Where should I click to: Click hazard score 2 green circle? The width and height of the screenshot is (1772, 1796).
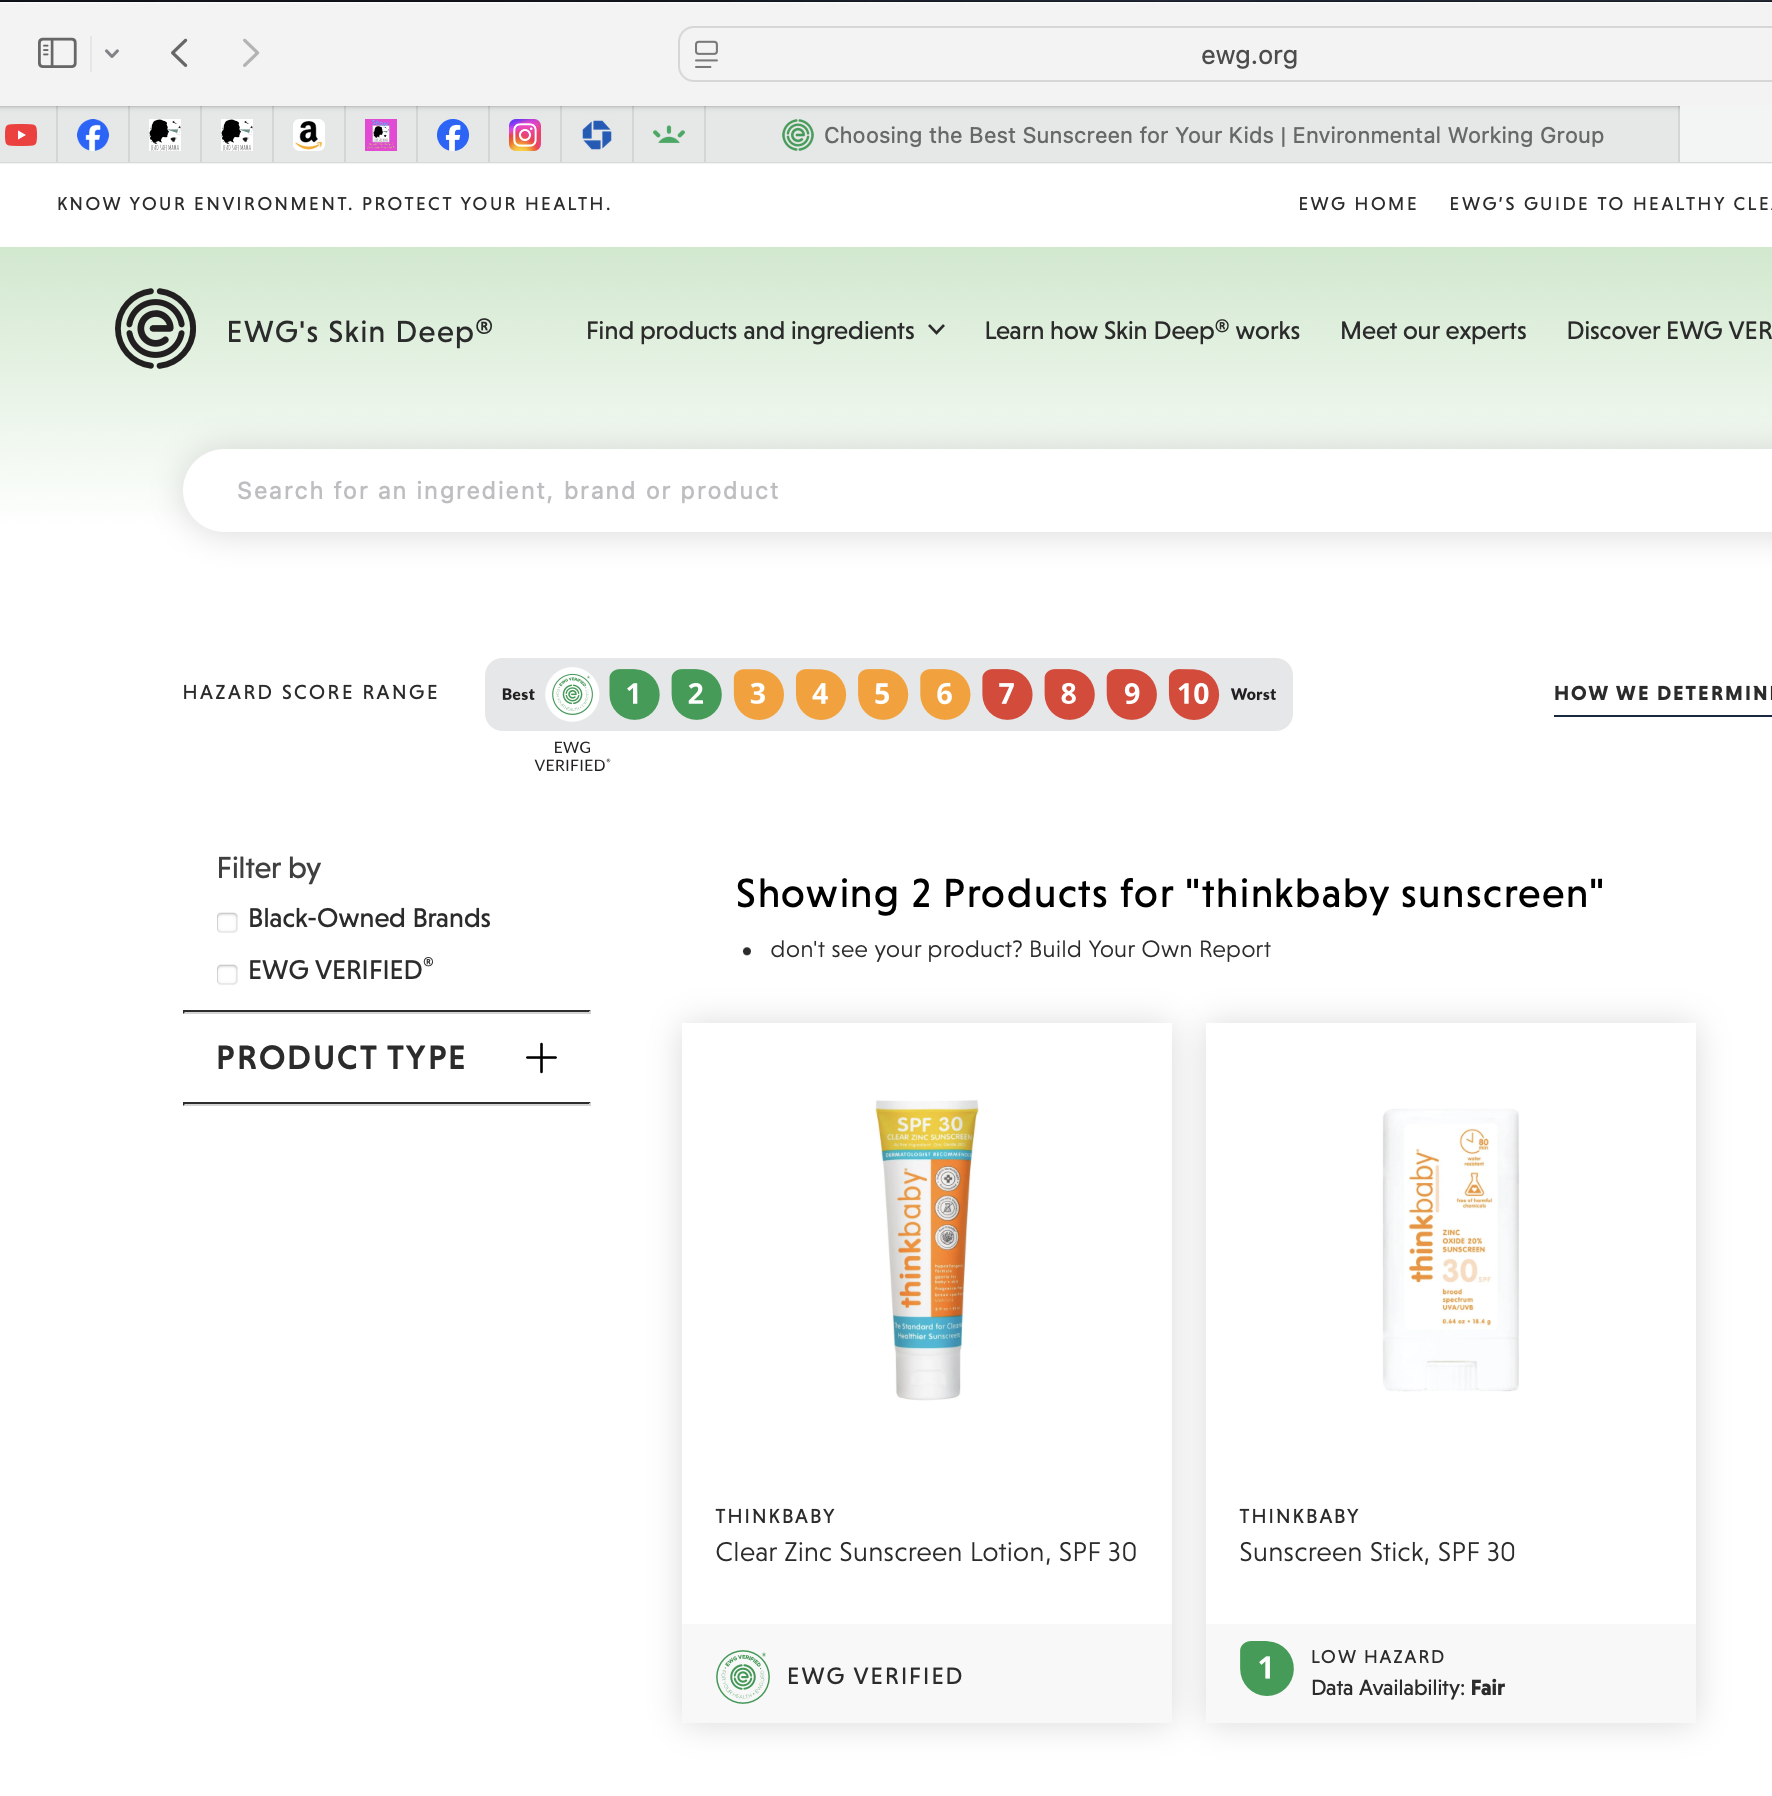click(x=696, y=694)
